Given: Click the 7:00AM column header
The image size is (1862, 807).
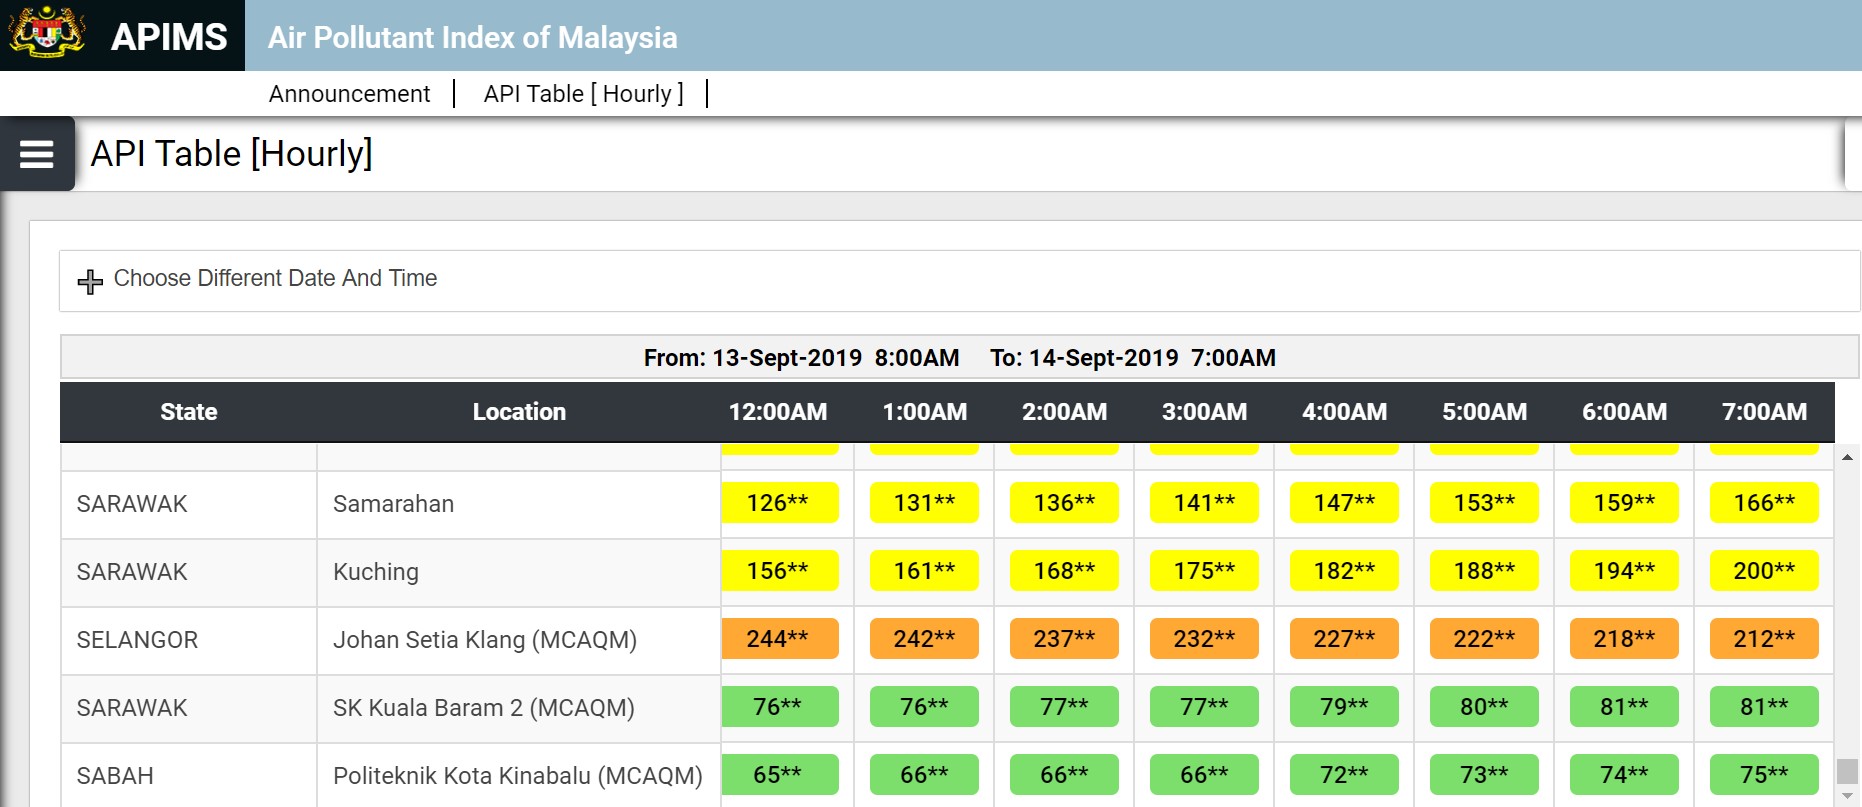Looking at the screenshot, I should (x=1764, y=412).
